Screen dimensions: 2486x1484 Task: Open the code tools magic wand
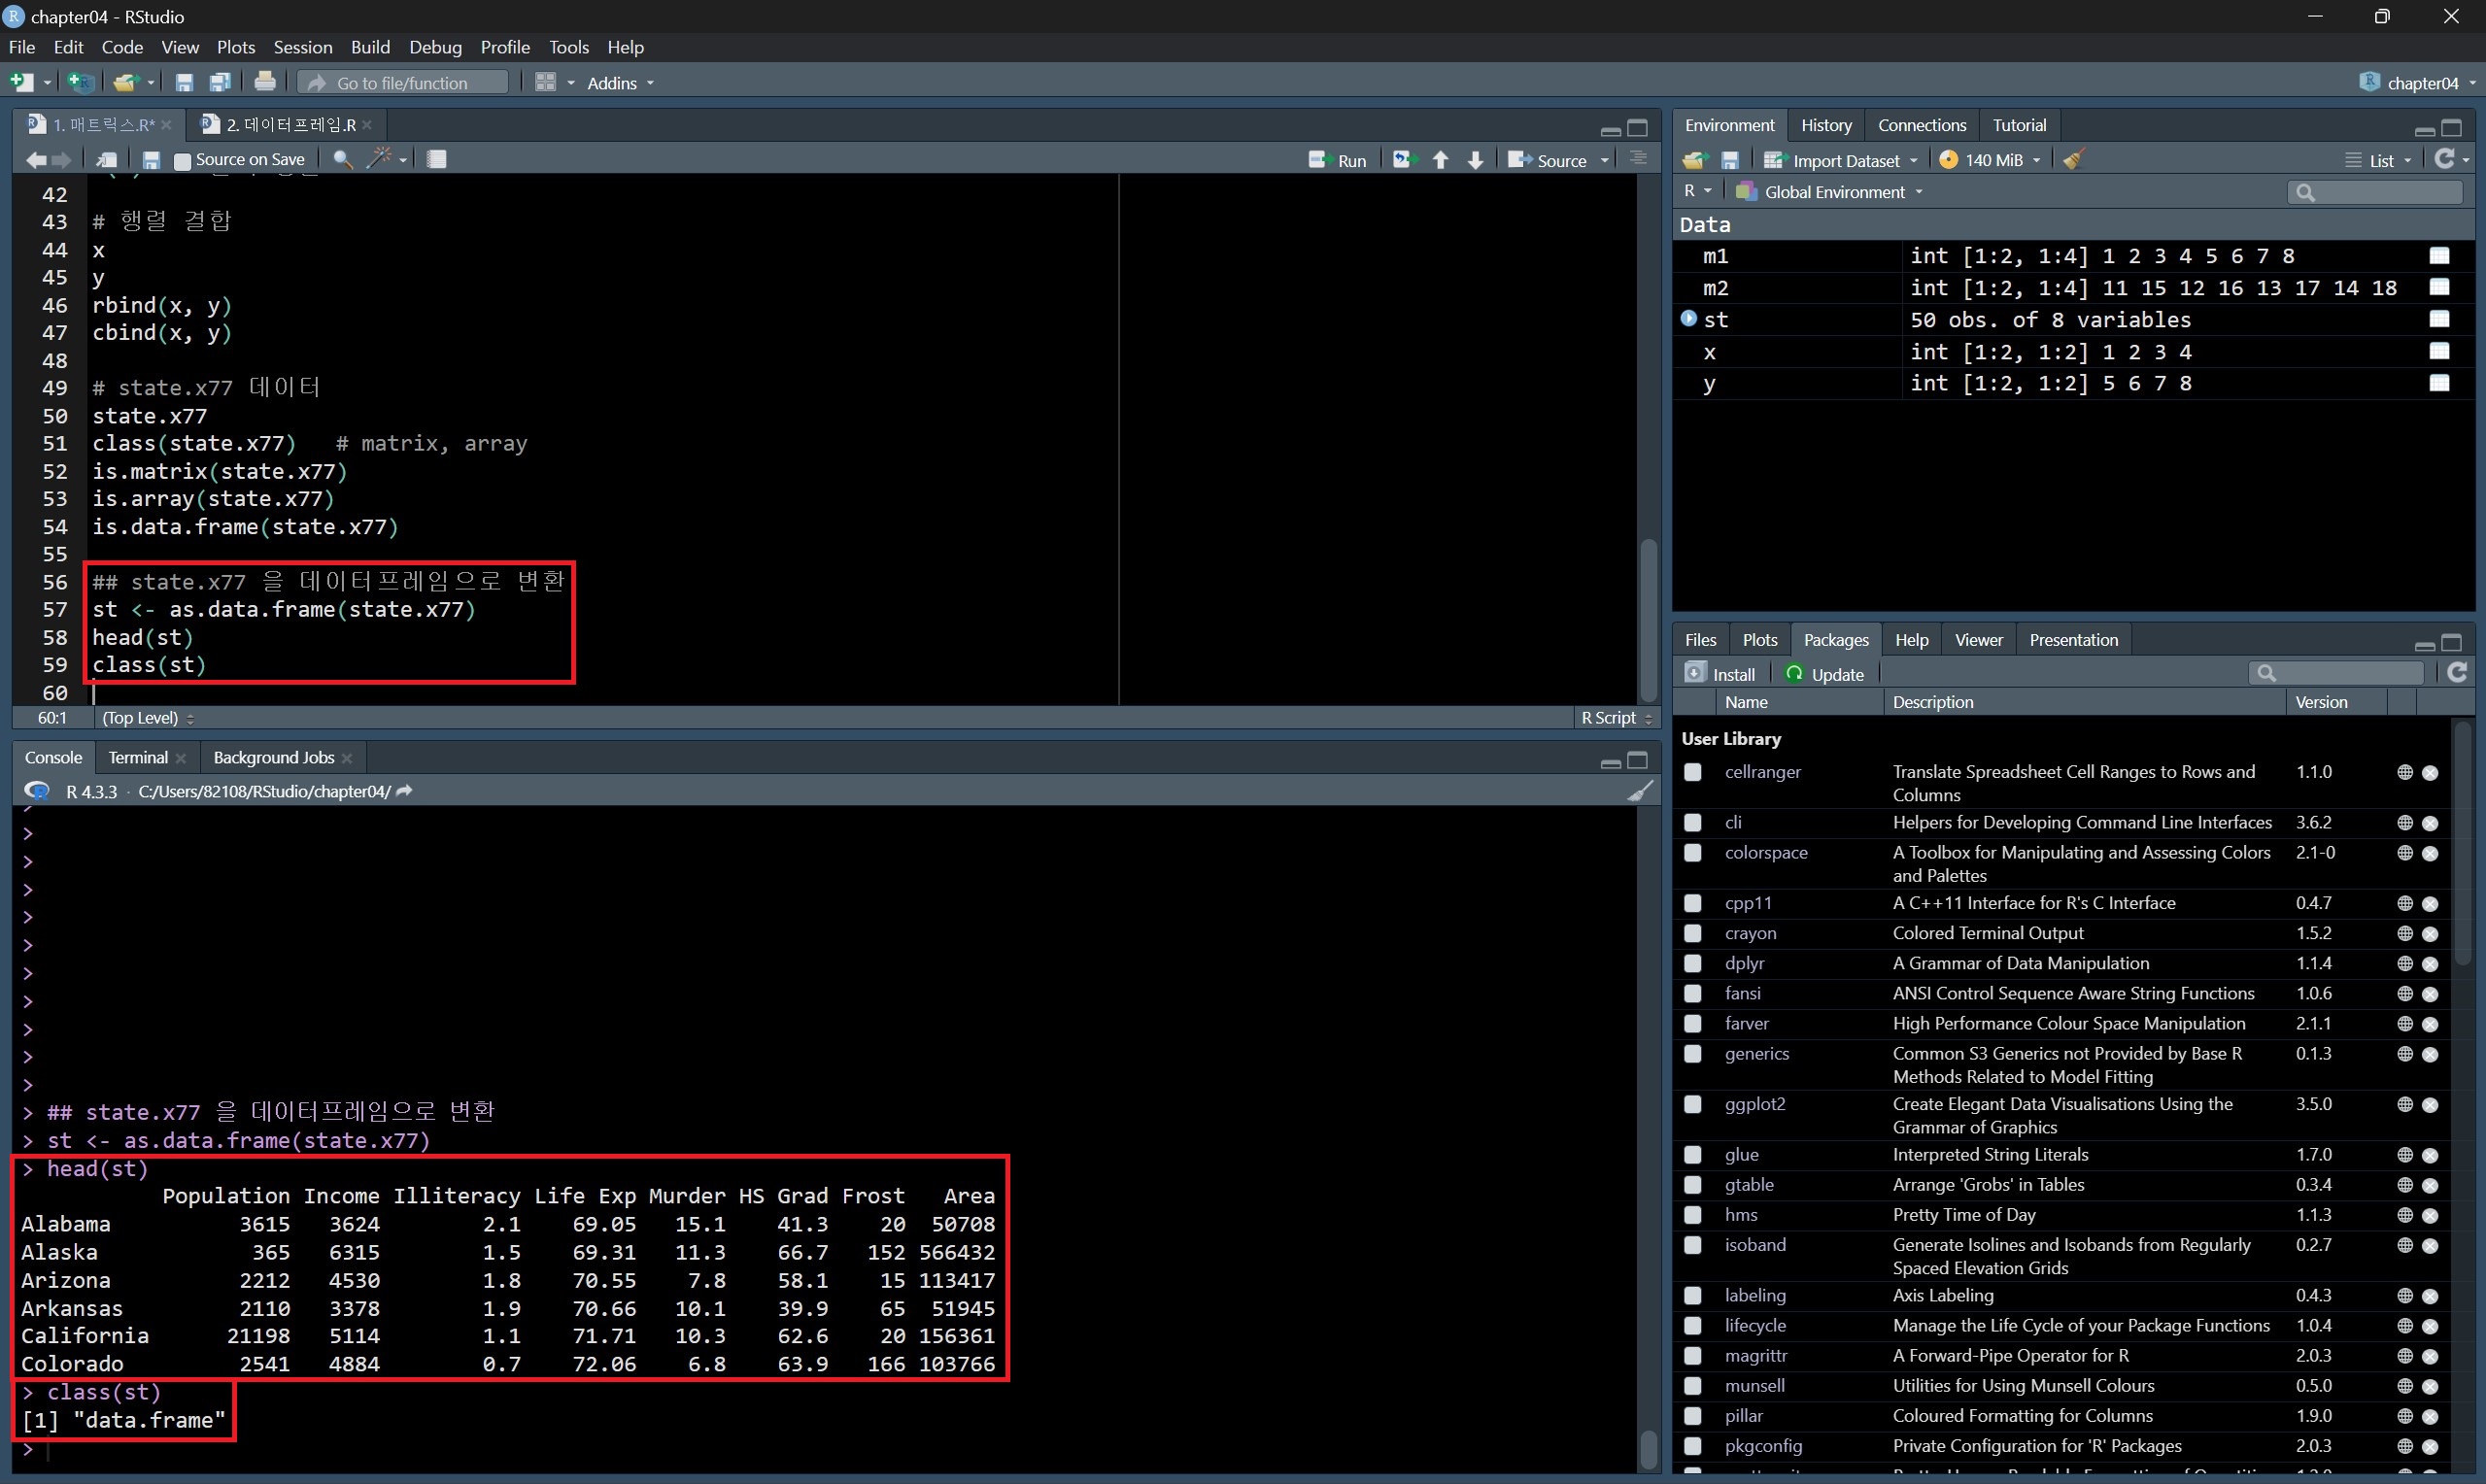point(380,159)
